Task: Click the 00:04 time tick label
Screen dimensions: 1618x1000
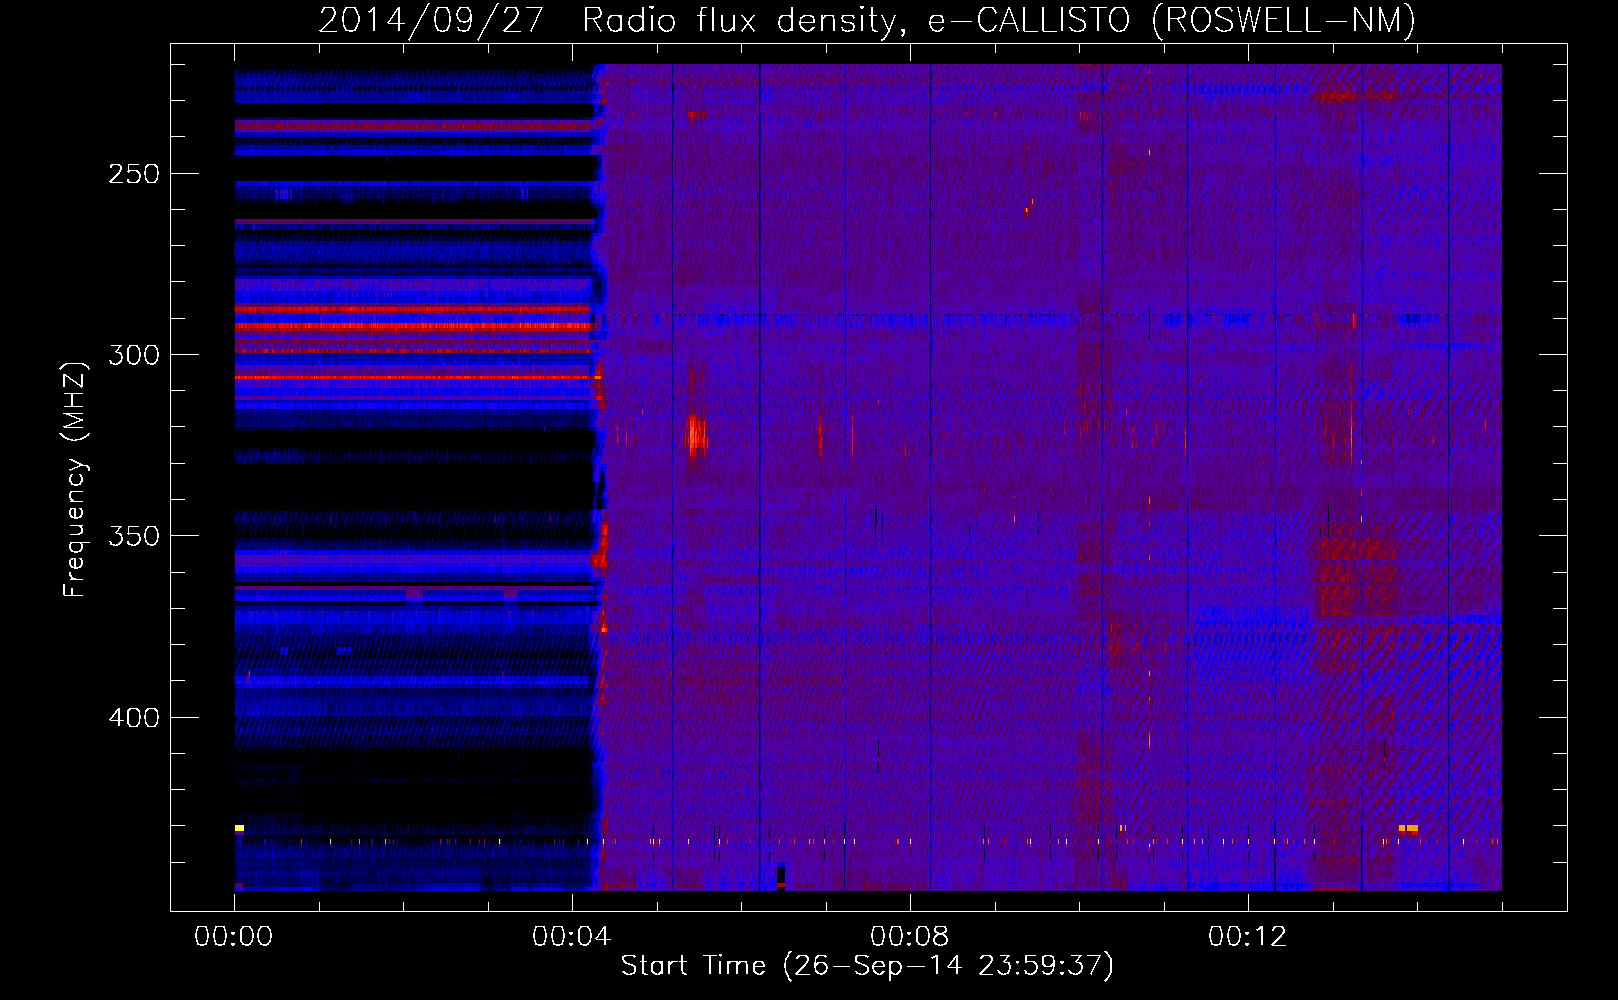Action: point(571,937)
